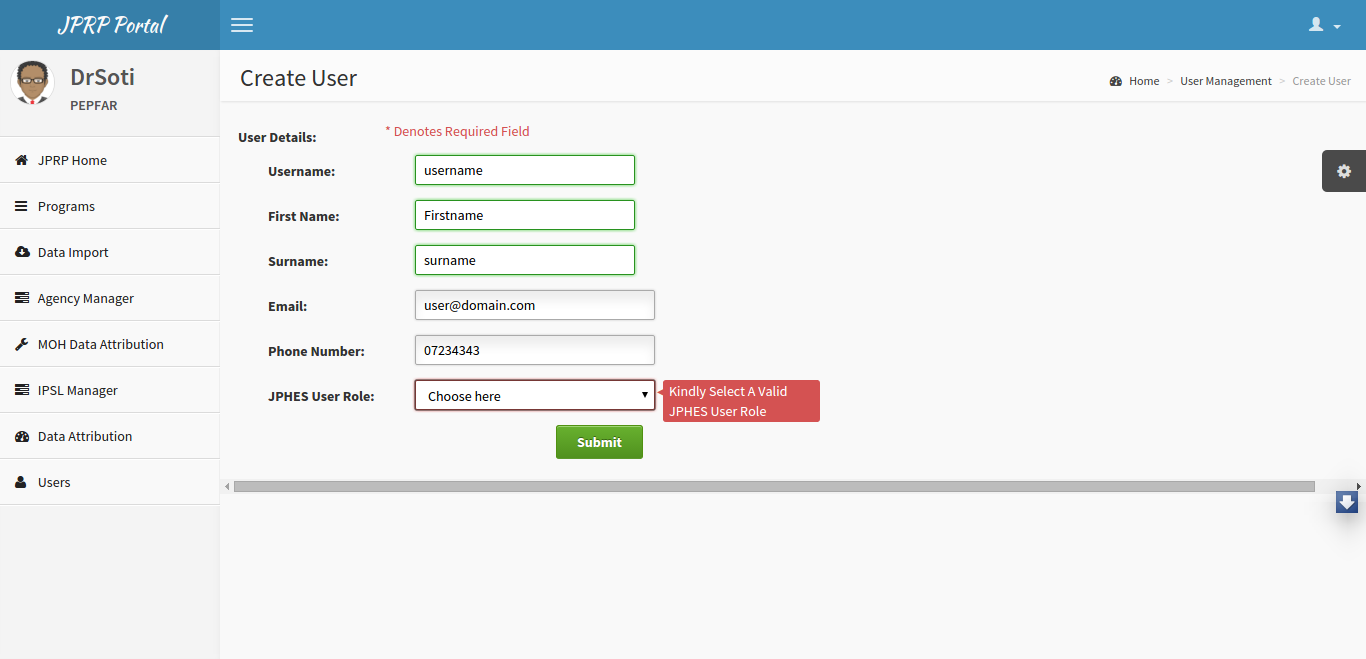The image size is (1366, 659).
Task: Click the person icon beside Users
Action: (x=21, y=482)
